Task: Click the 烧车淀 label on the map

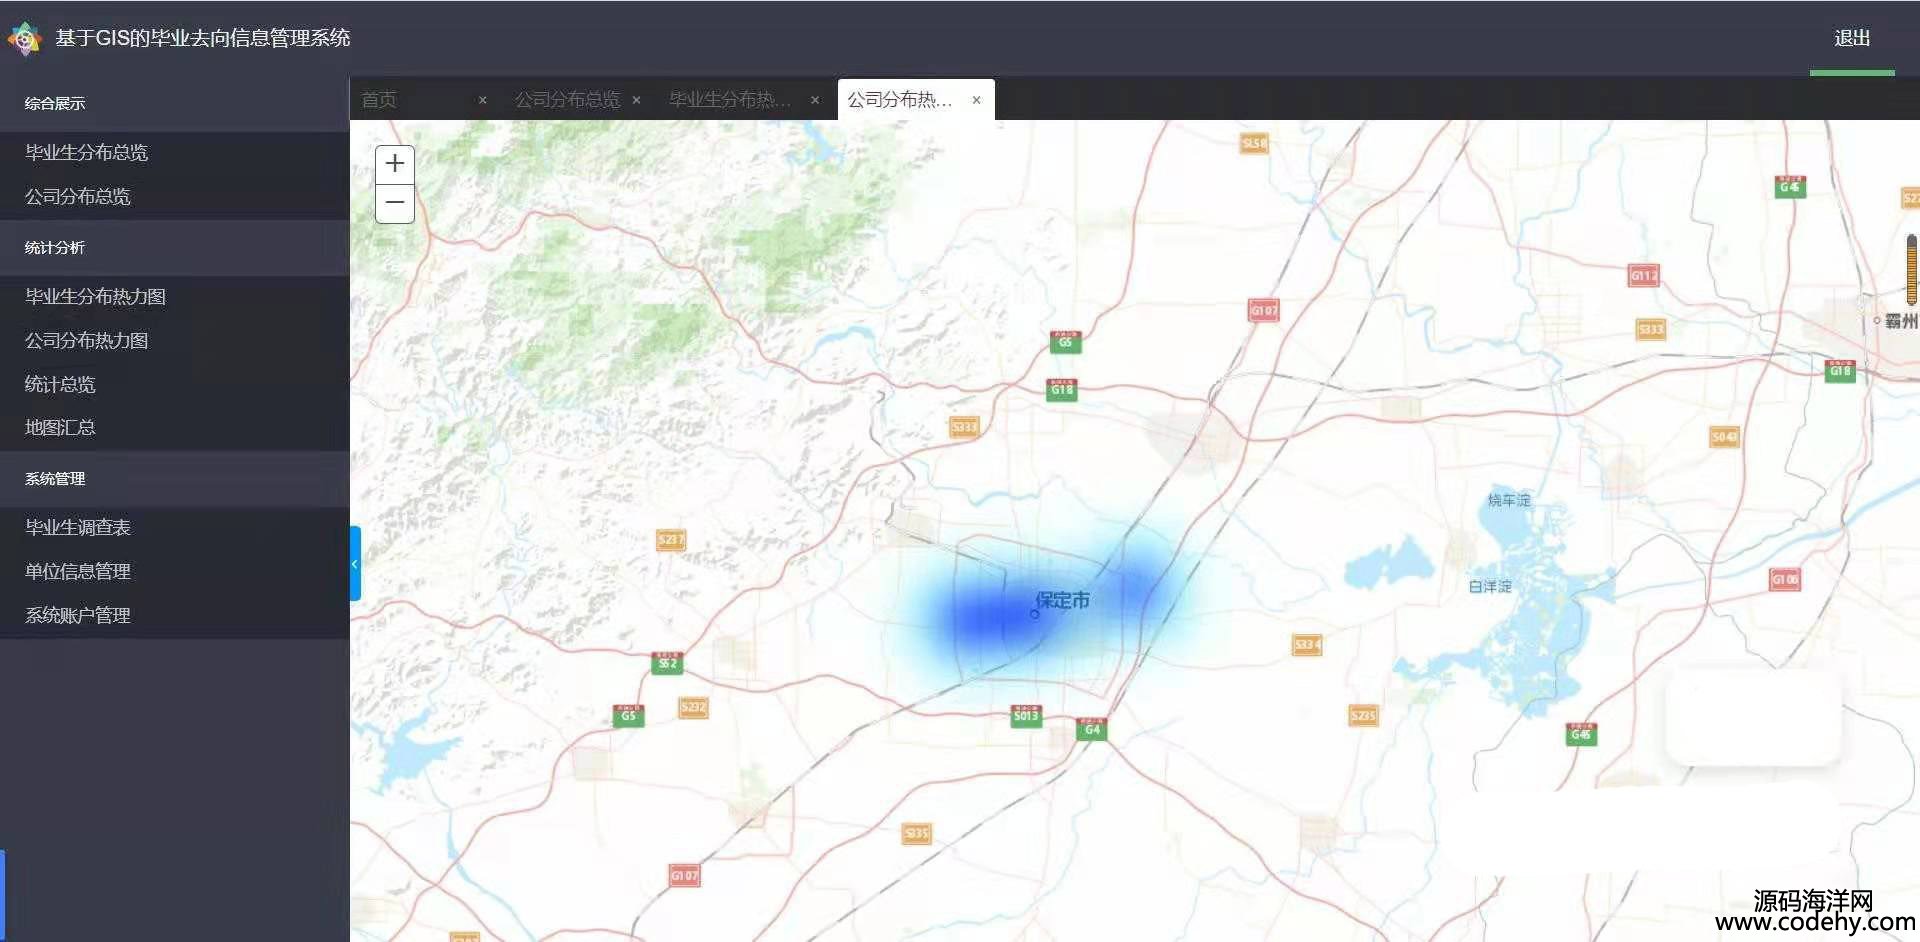Action: coord(1509,500)
